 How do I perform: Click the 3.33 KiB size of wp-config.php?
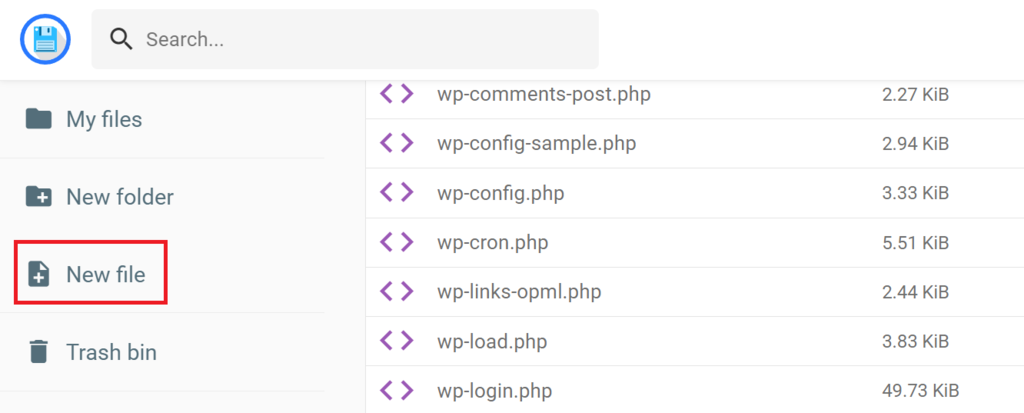(x=915, y=192)
